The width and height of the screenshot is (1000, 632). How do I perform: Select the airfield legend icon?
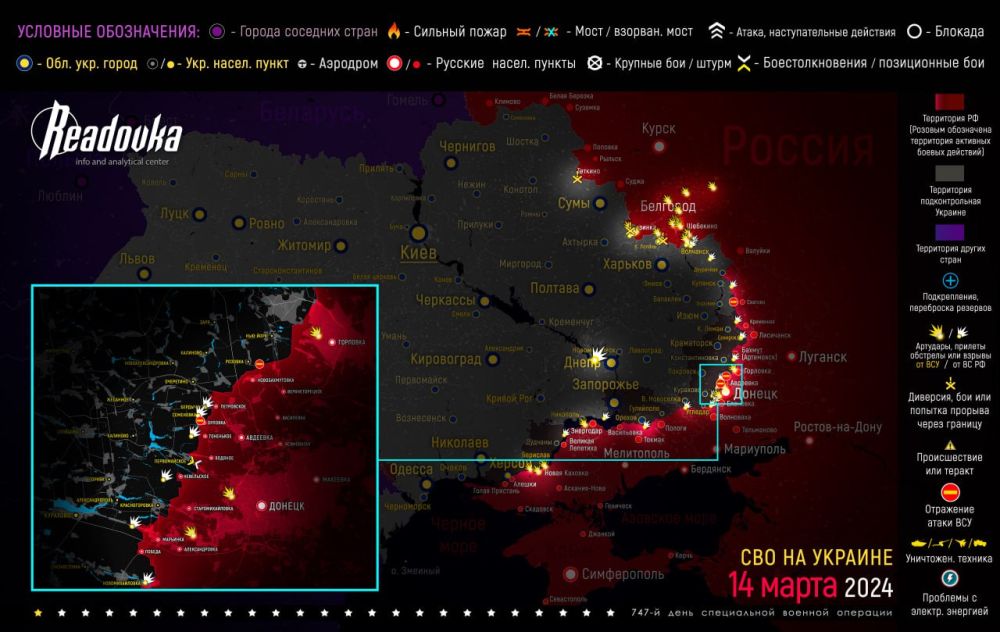click(x=300, y=62)
